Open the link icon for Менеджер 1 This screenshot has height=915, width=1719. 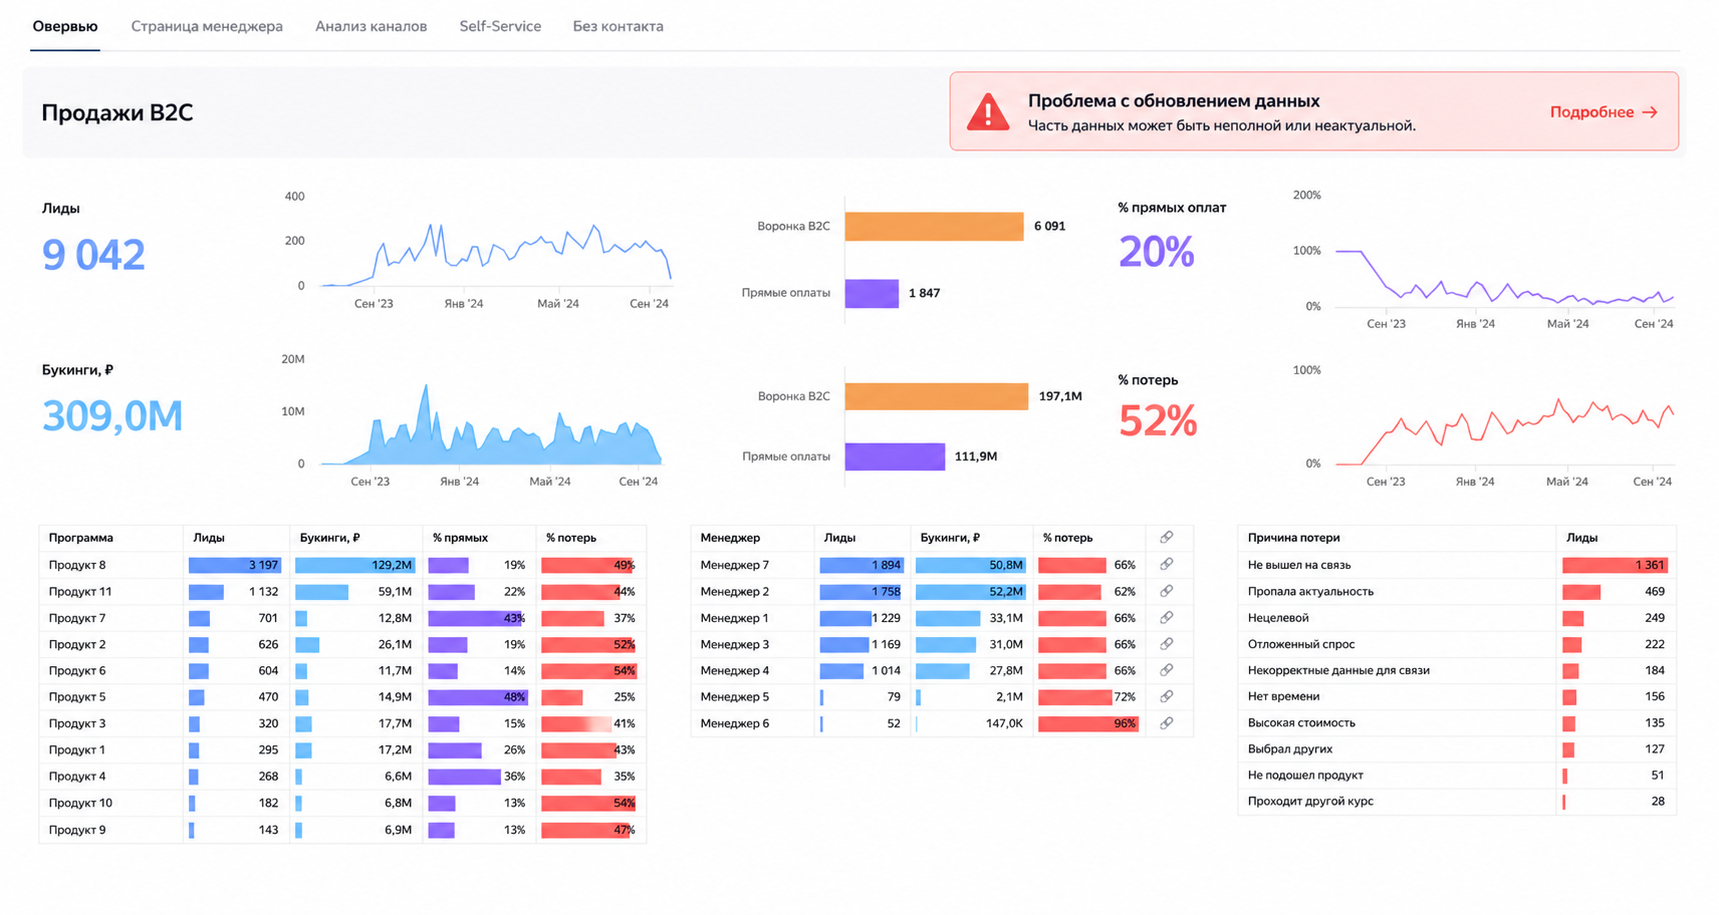(x=1166, y=618)
